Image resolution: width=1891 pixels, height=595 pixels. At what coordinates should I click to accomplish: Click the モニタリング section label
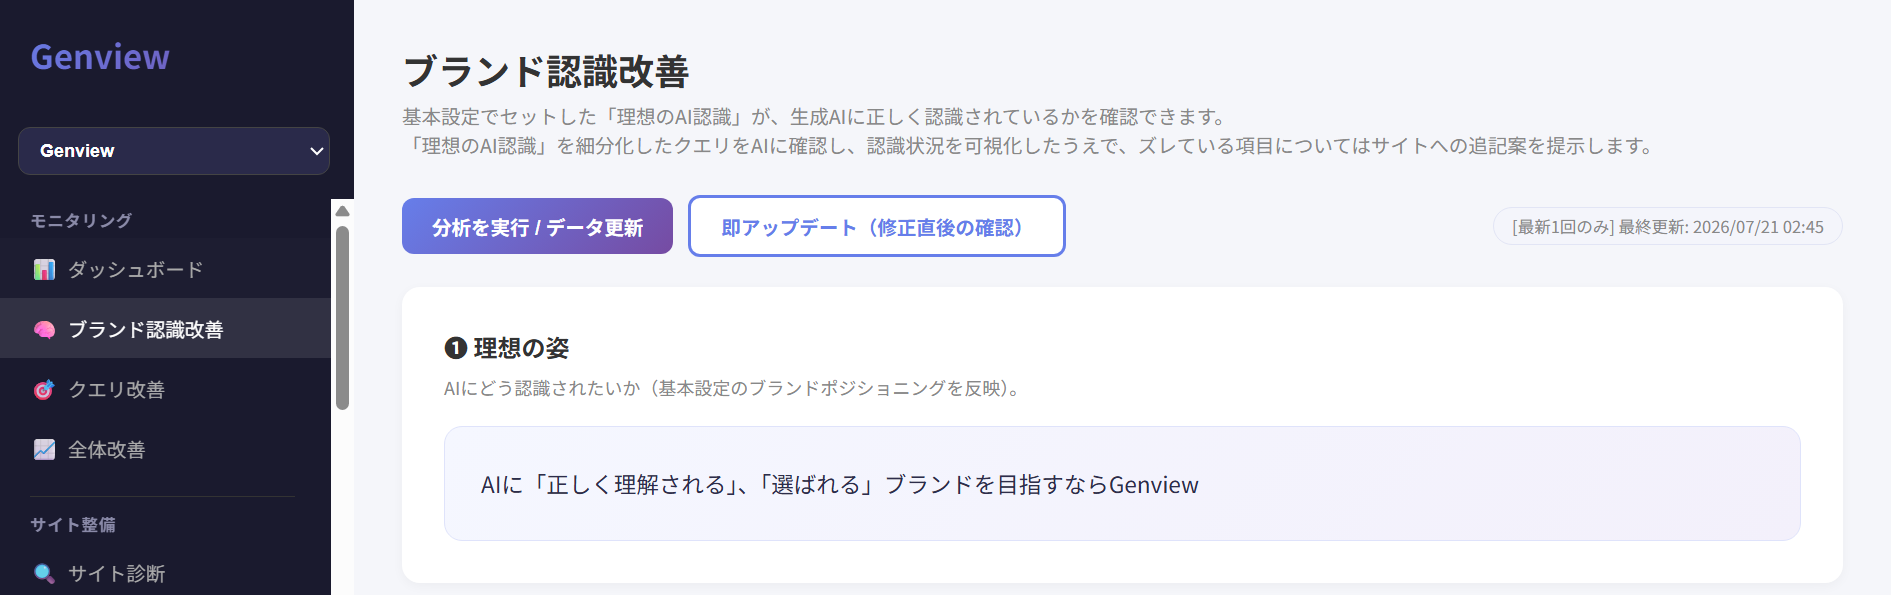coord(81,220)
